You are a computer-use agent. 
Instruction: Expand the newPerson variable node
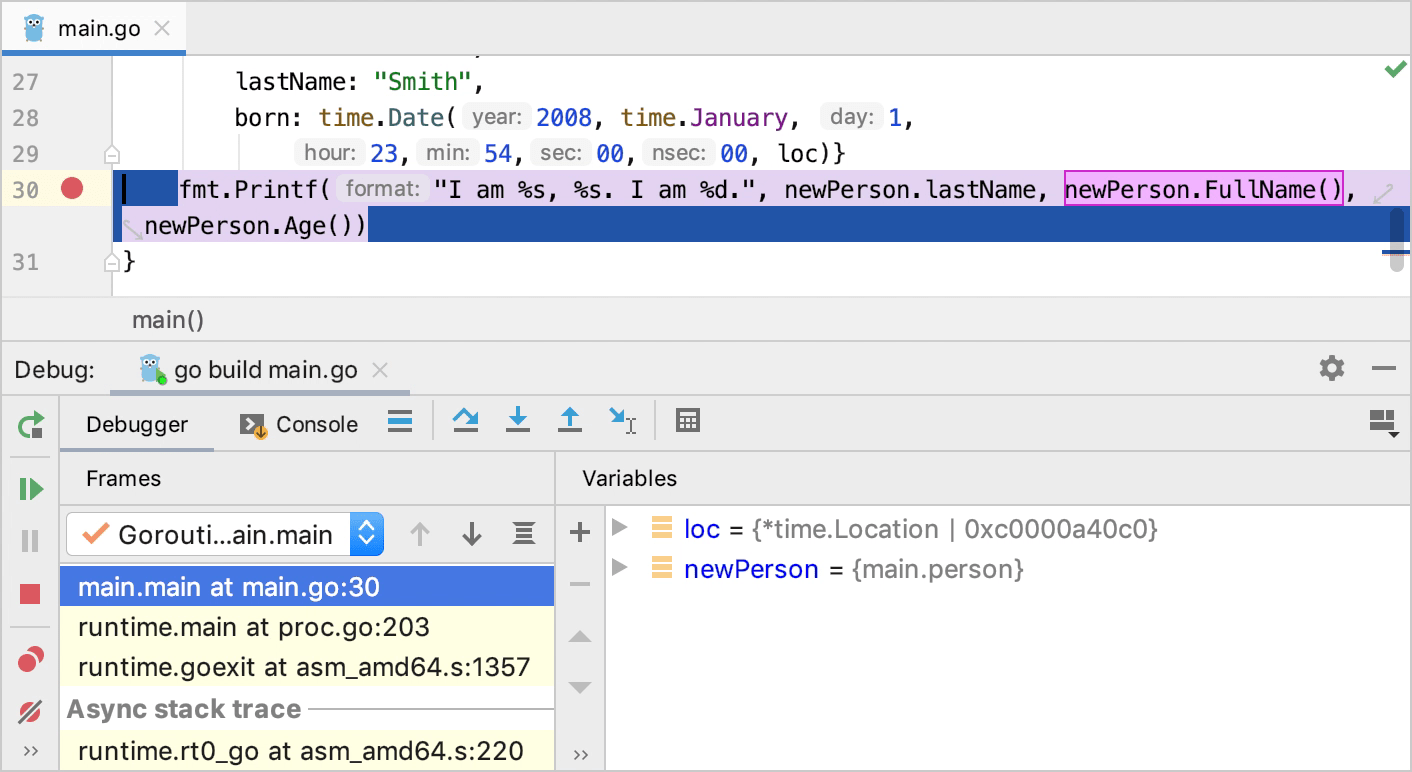click(x=619, y=568)
